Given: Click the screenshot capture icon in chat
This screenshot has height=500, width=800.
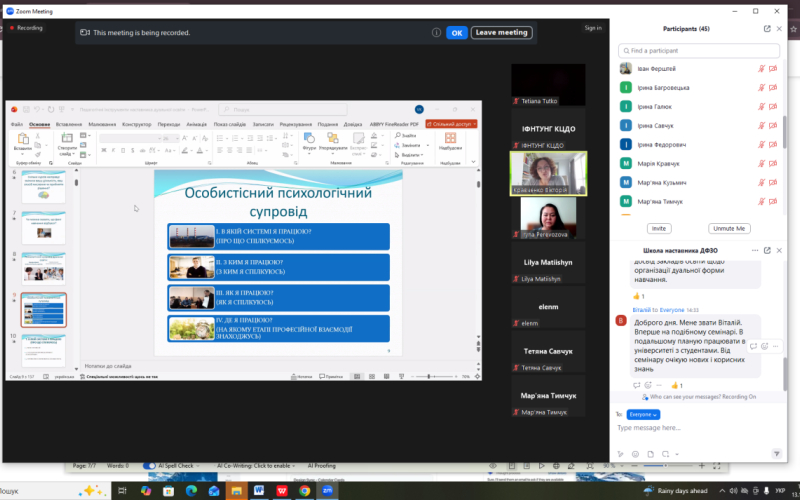Looking at the screenshot, I should 665,454.
